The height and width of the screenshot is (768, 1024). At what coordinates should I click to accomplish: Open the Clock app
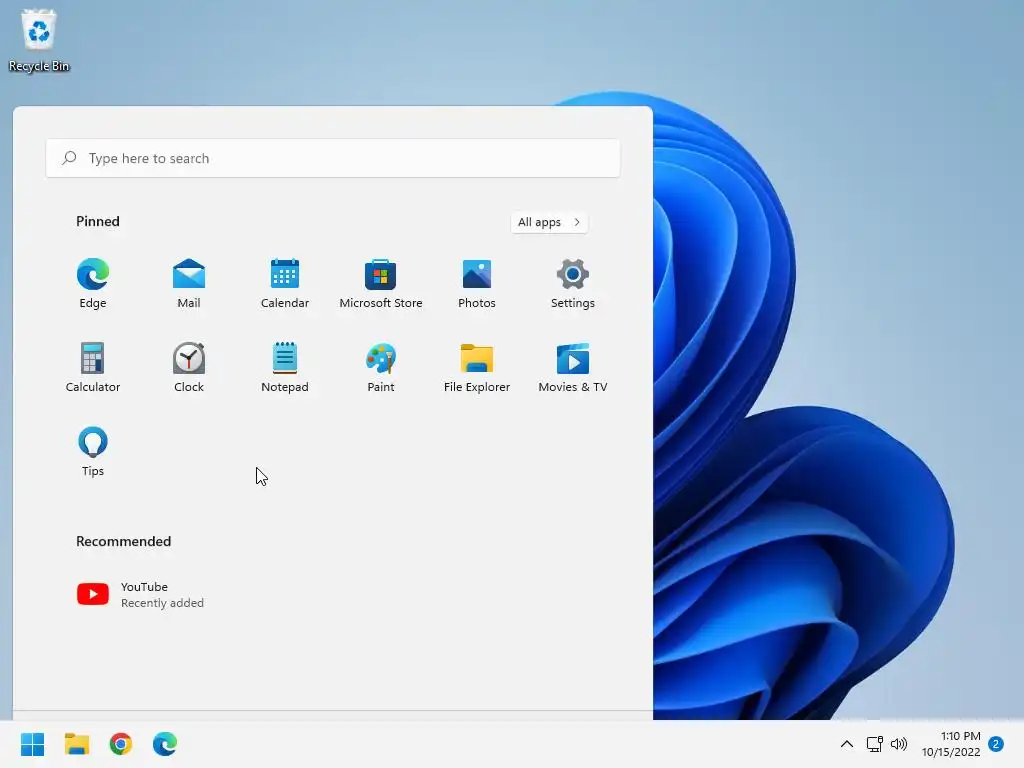[189, 367]
